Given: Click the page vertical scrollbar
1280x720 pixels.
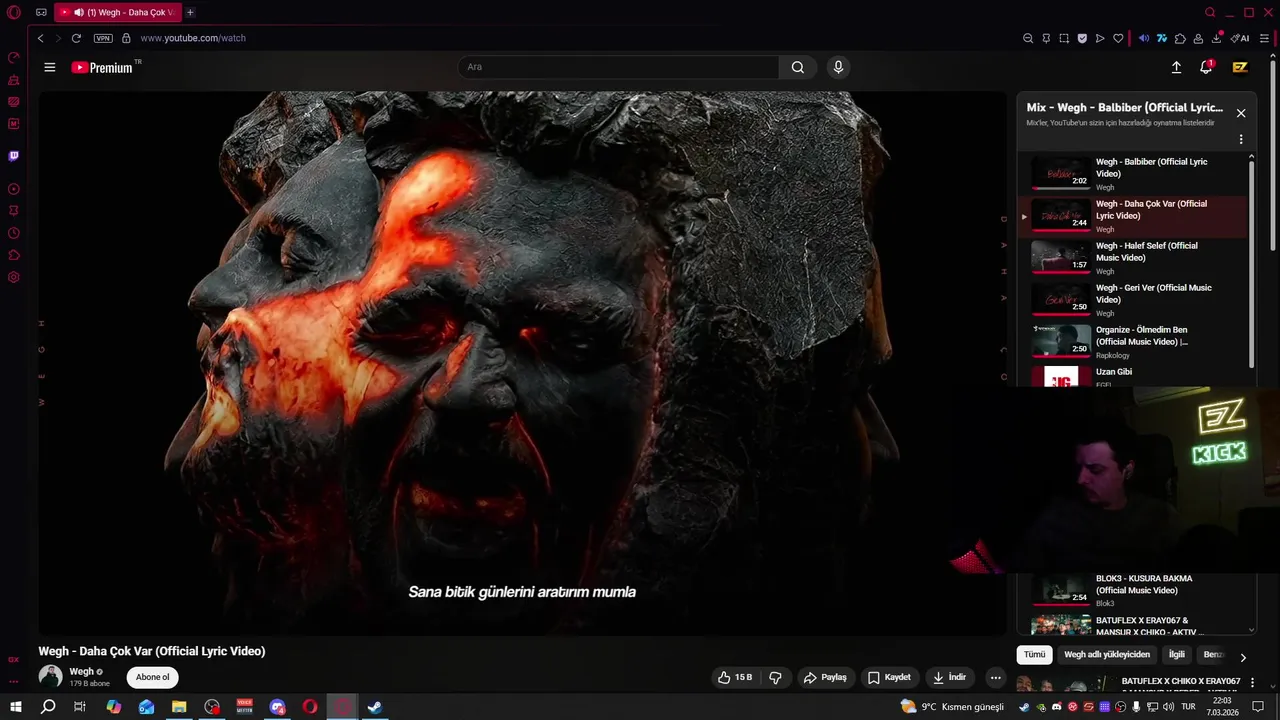Looking at the screenshot, I should coord(1273,155).
